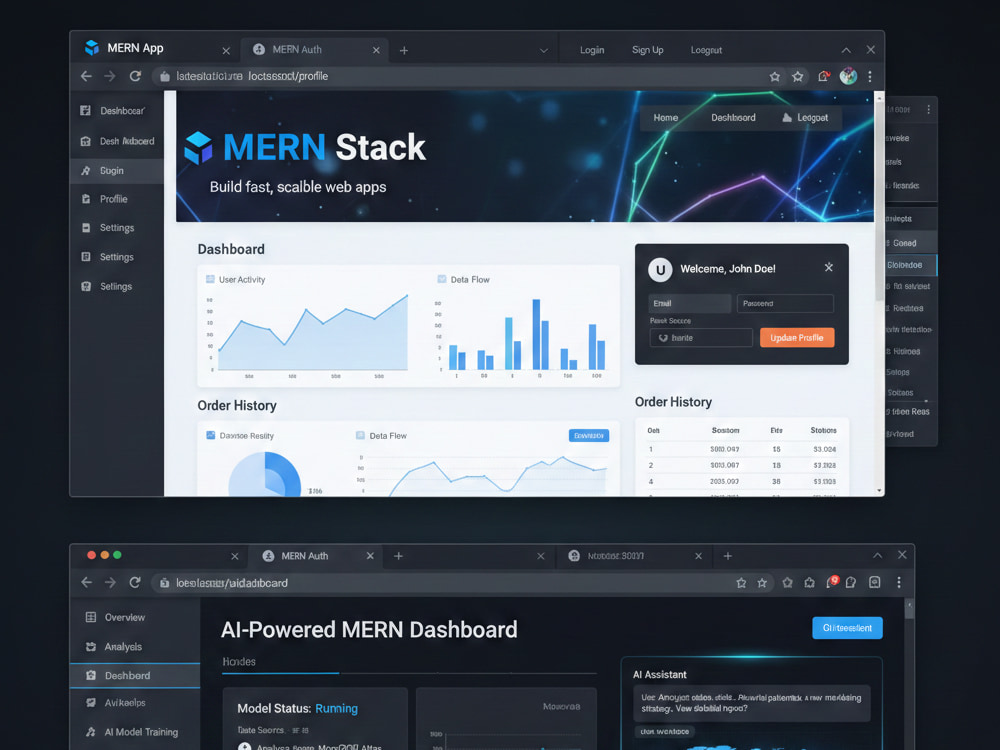Click kebab icon in right background panel
The image size is (1000, 750).
click(x=929, y=110)
